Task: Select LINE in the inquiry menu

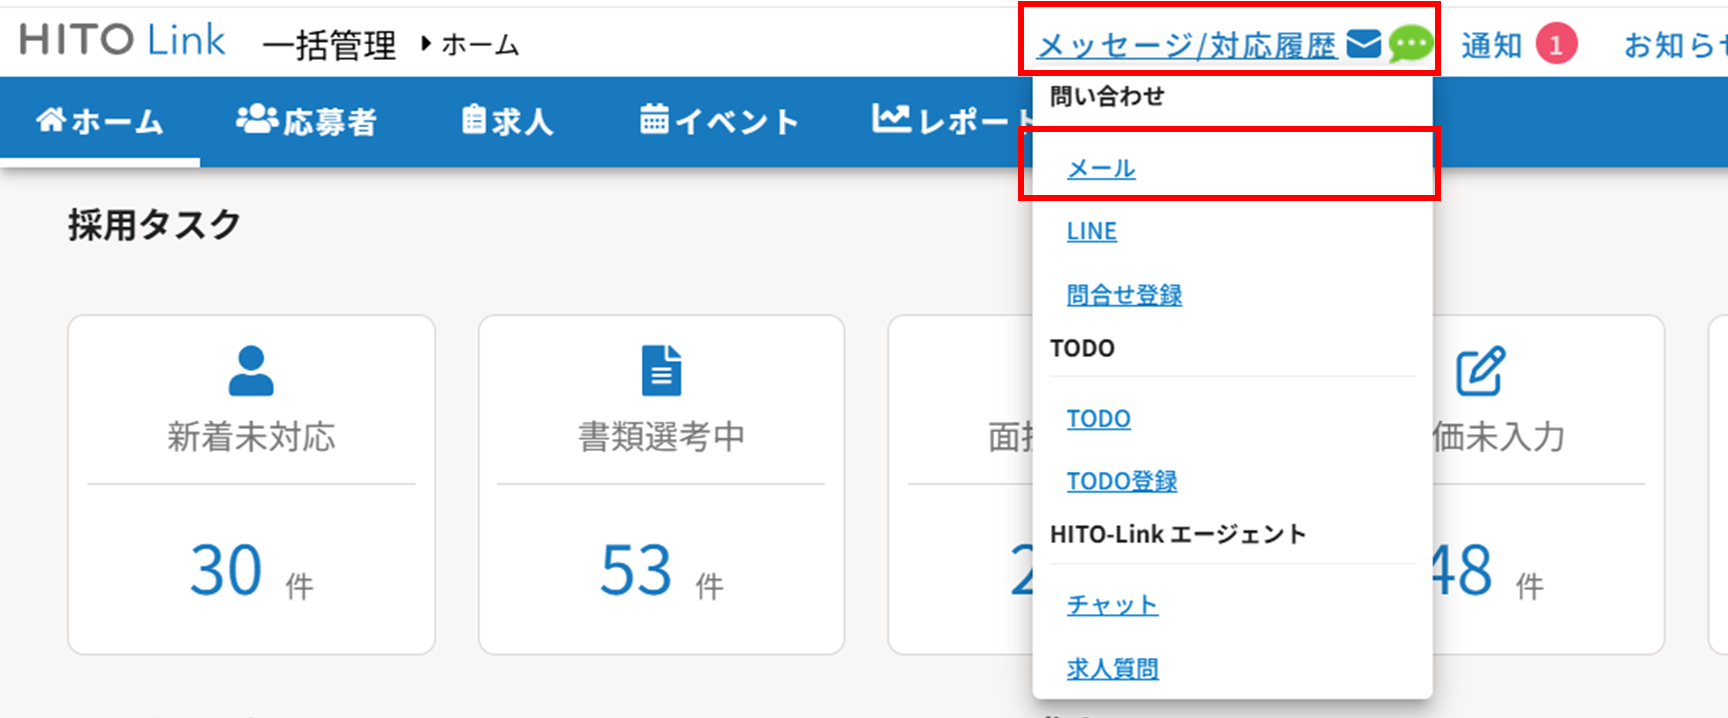Action: pos(1091,232)
